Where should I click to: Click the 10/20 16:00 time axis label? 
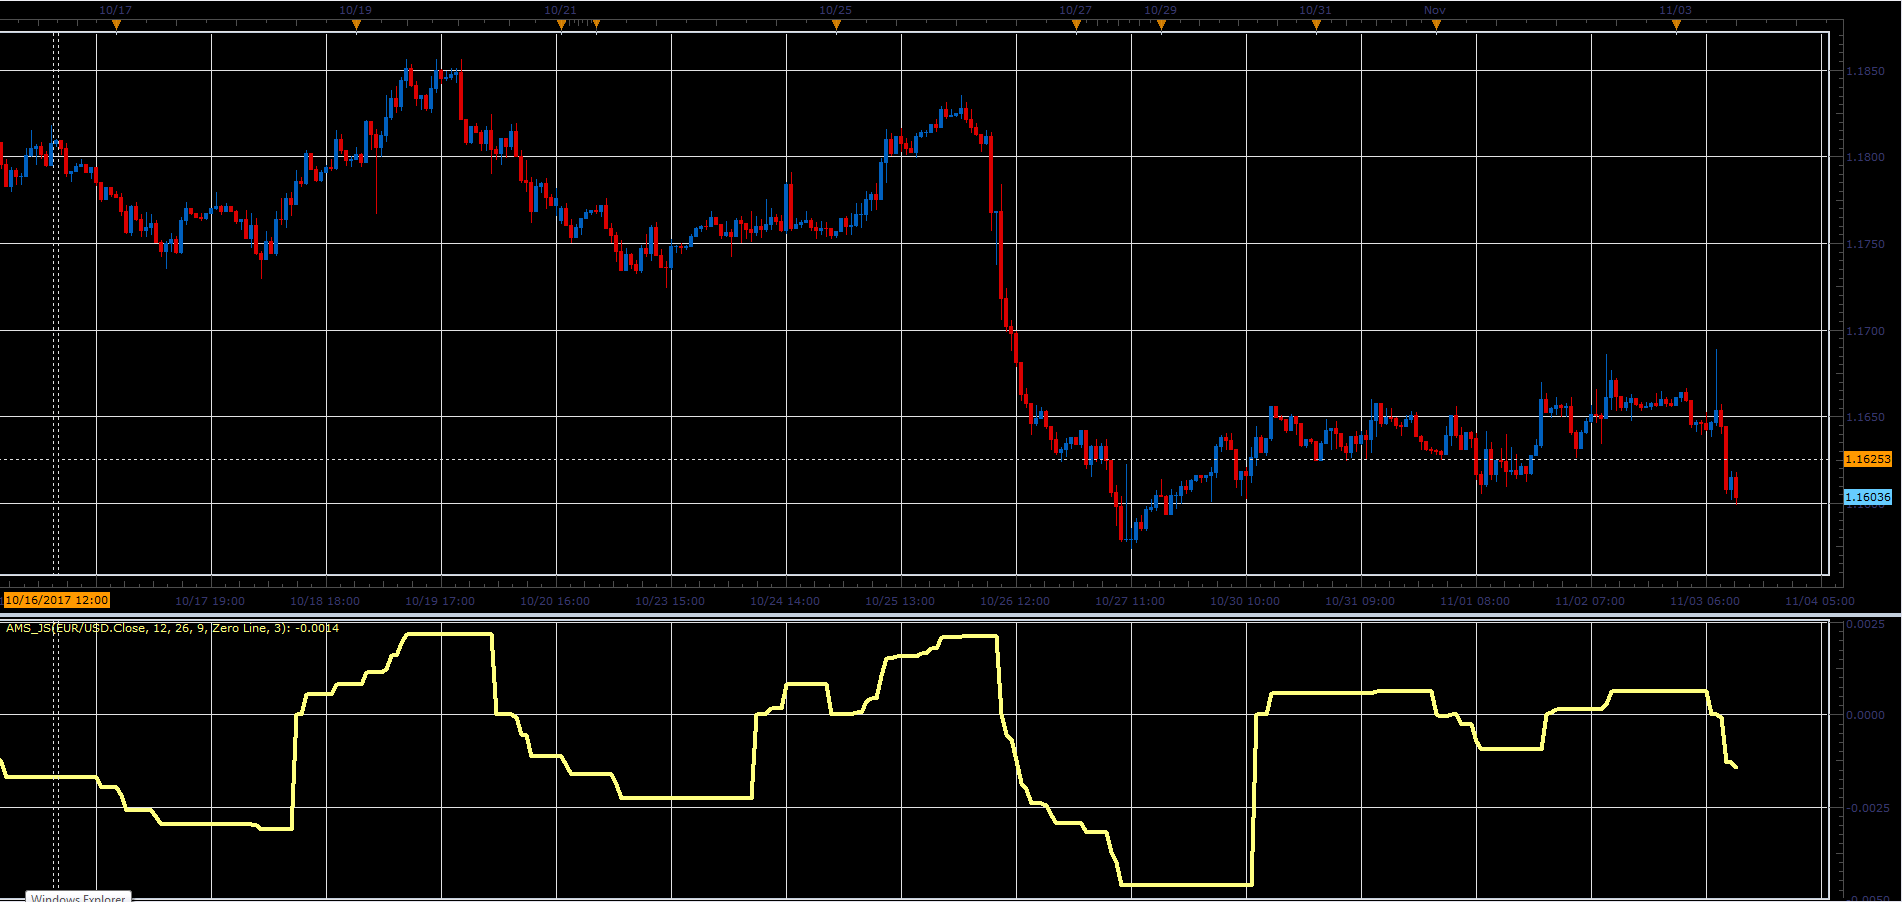click(x=555, y=601)
